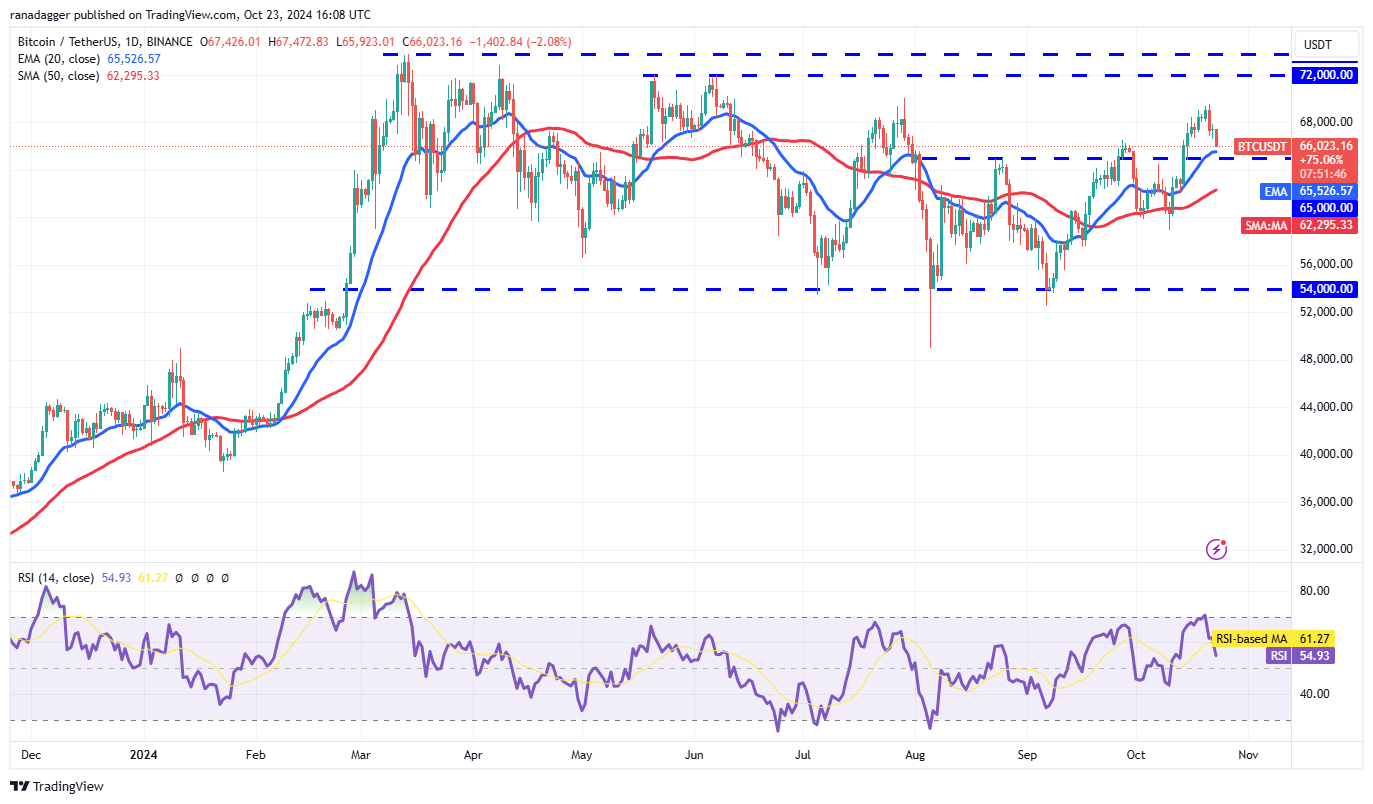
Task: Click the blue EMA tag on price axis
Action: click(x=1275, y=191)
